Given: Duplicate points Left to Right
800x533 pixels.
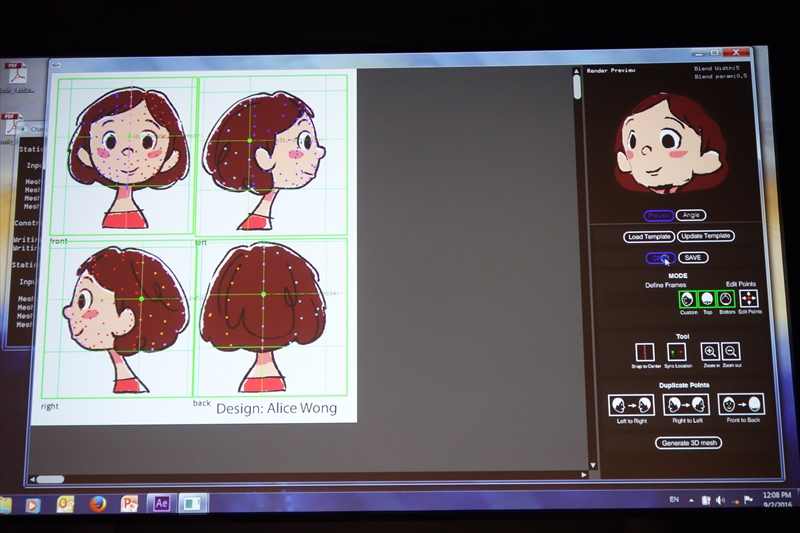Looking at the screenshot, I should [x=631, y=405].
